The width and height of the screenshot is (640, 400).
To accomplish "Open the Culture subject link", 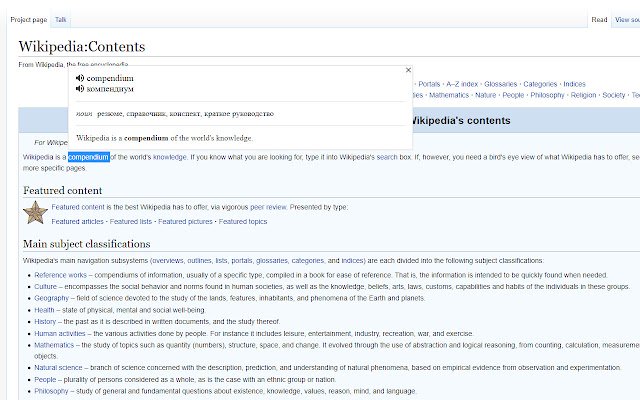I will click(45, 287).
